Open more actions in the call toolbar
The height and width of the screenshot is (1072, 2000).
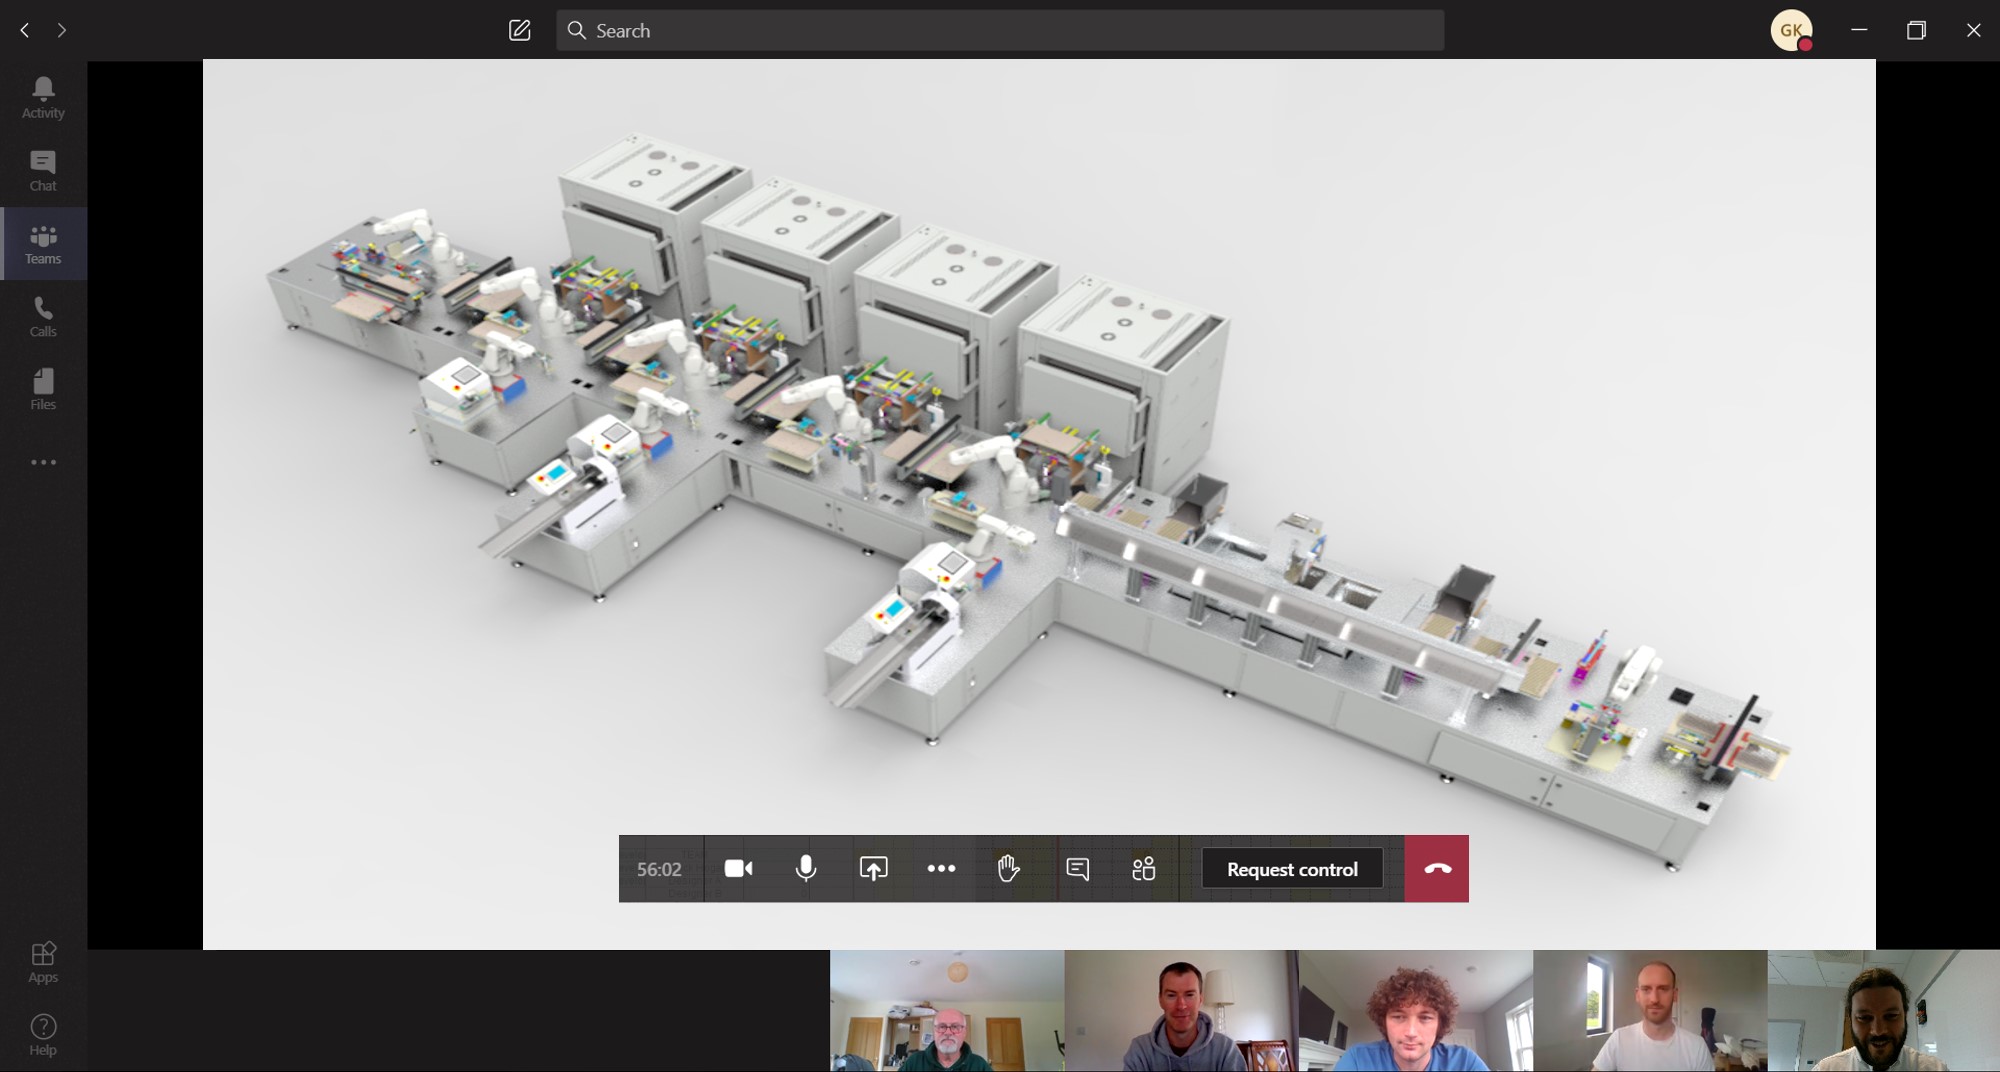point(940,869)
